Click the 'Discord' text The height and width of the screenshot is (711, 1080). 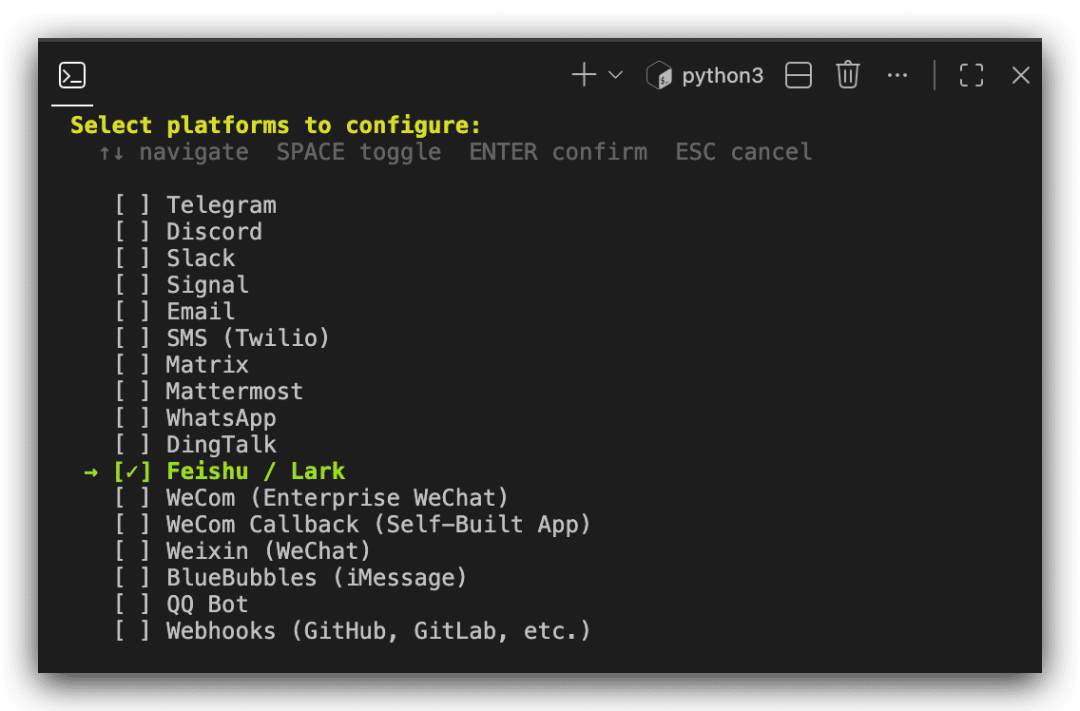(x=214, y=231)
